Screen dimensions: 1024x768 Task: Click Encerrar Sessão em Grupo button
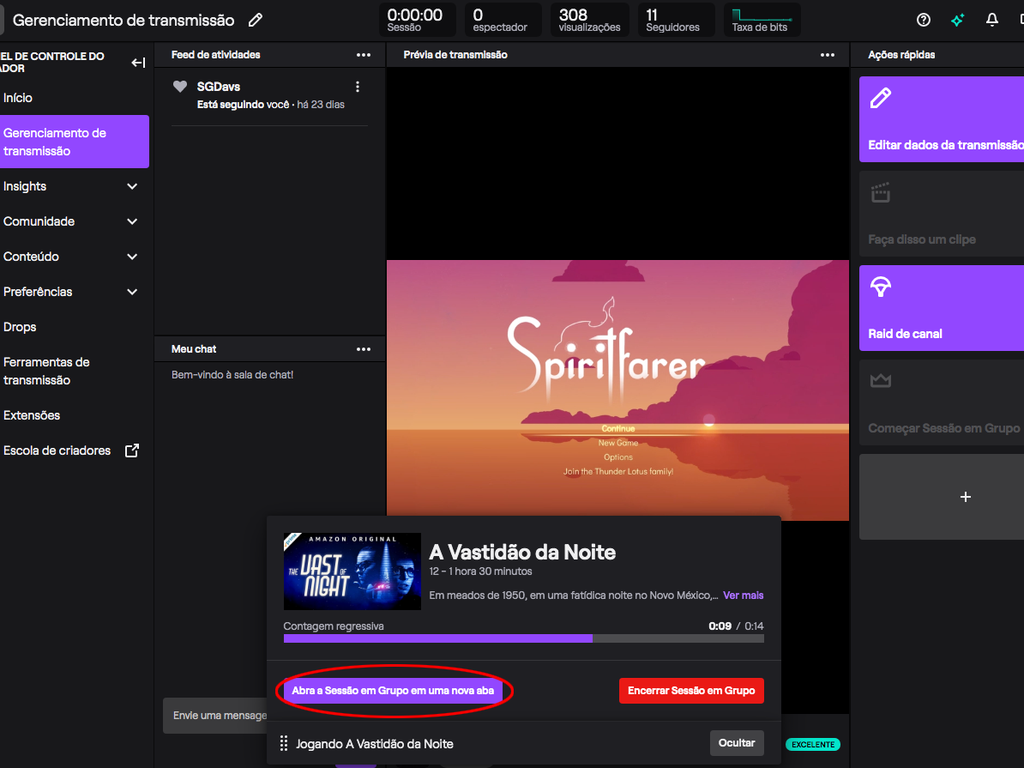(691, 690)
